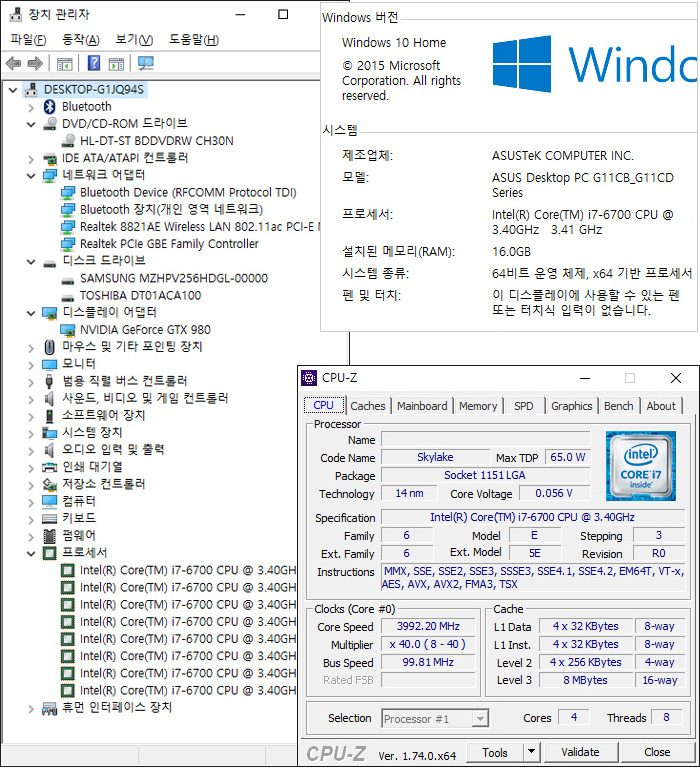Click the NVIDIA GeForce GTX 980 adapter icon
The width and height of the screenshot is (700, 769).
(x=68, y=330)
